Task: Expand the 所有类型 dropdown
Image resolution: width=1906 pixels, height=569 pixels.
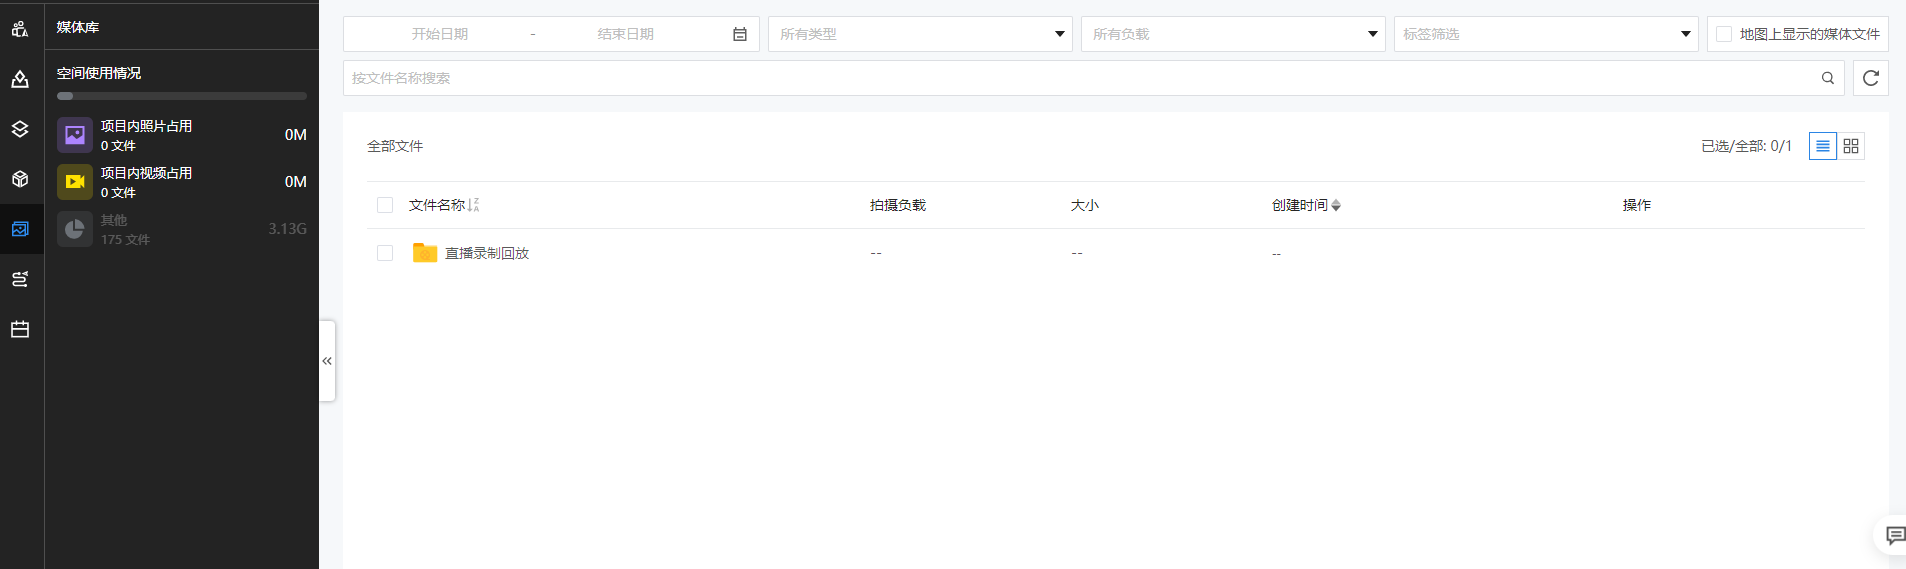Action: [919, 34]
